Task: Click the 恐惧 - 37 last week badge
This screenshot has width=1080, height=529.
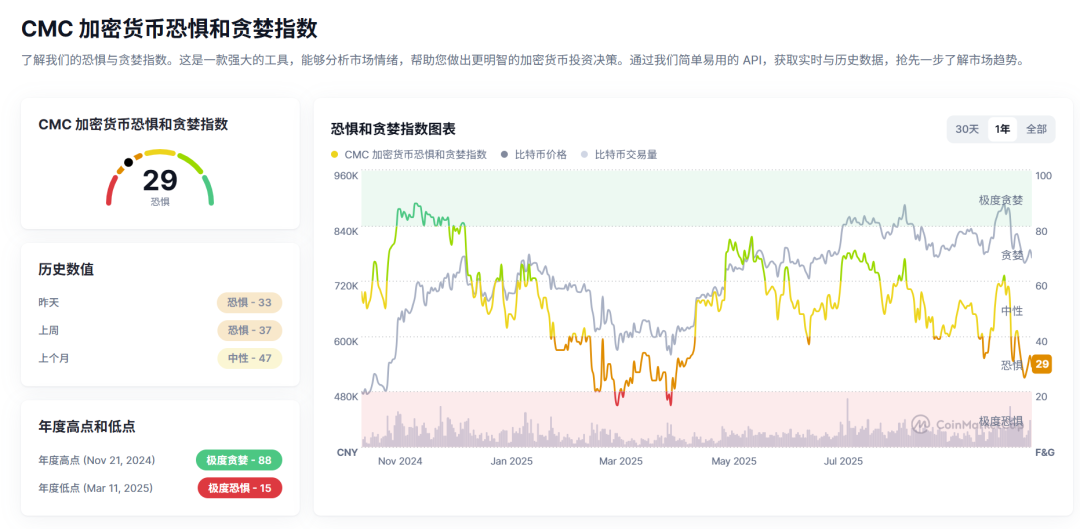Action: pyautogui.click(x=249, y=330)
